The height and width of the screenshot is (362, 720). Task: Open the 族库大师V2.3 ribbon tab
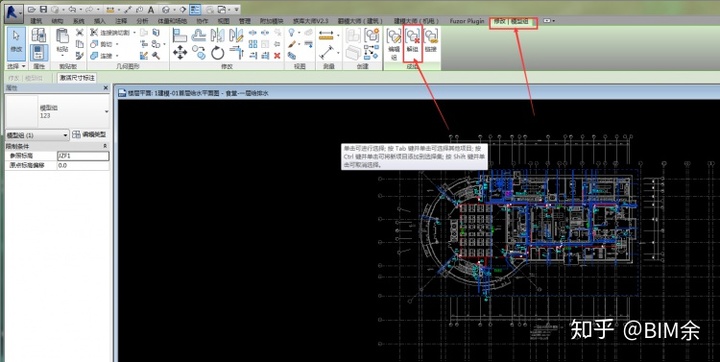click(x=311, y=21)
